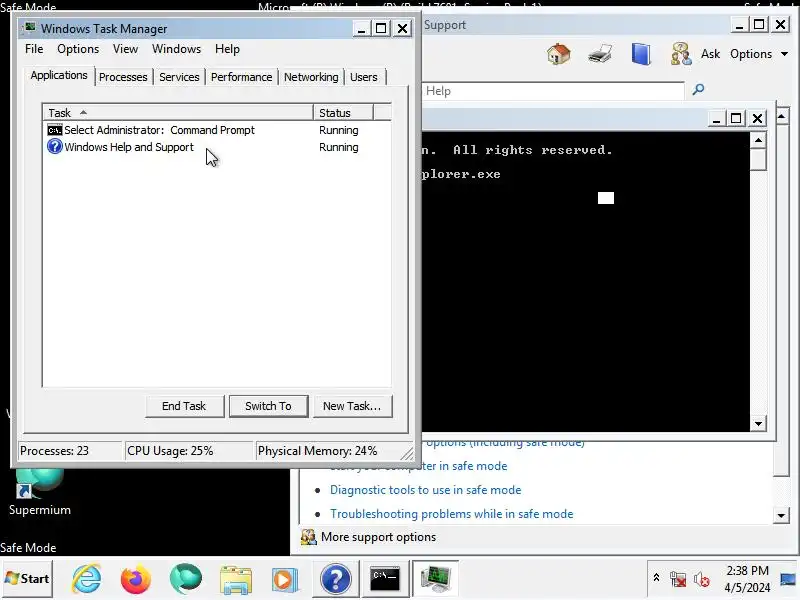Click Help window scrollbar up arrow
The image size is (800, 600).
[x=782, y=116]
